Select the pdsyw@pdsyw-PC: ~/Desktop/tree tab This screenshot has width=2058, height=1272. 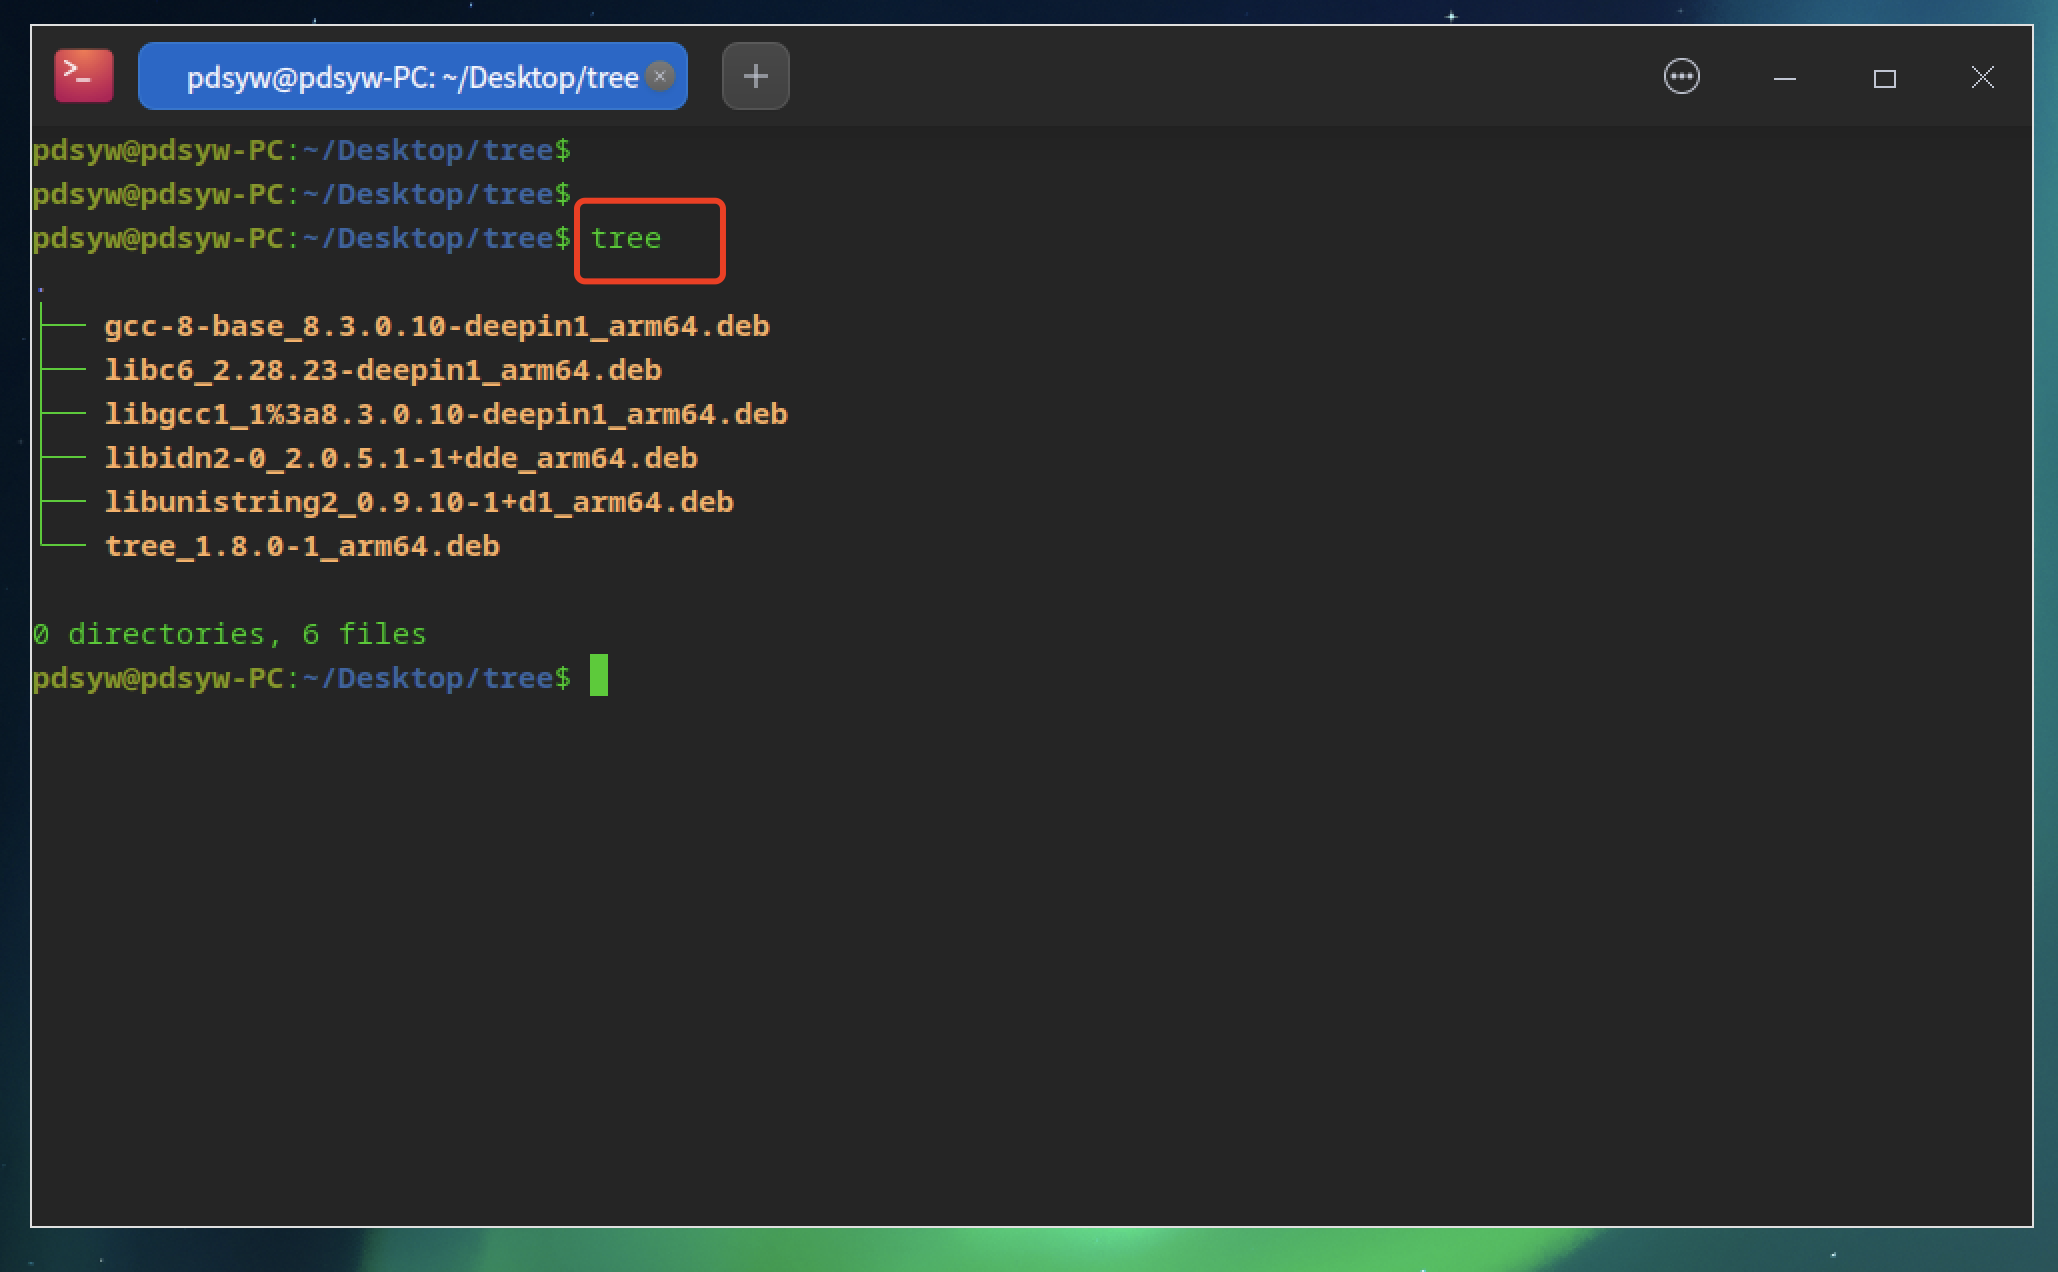412,76
